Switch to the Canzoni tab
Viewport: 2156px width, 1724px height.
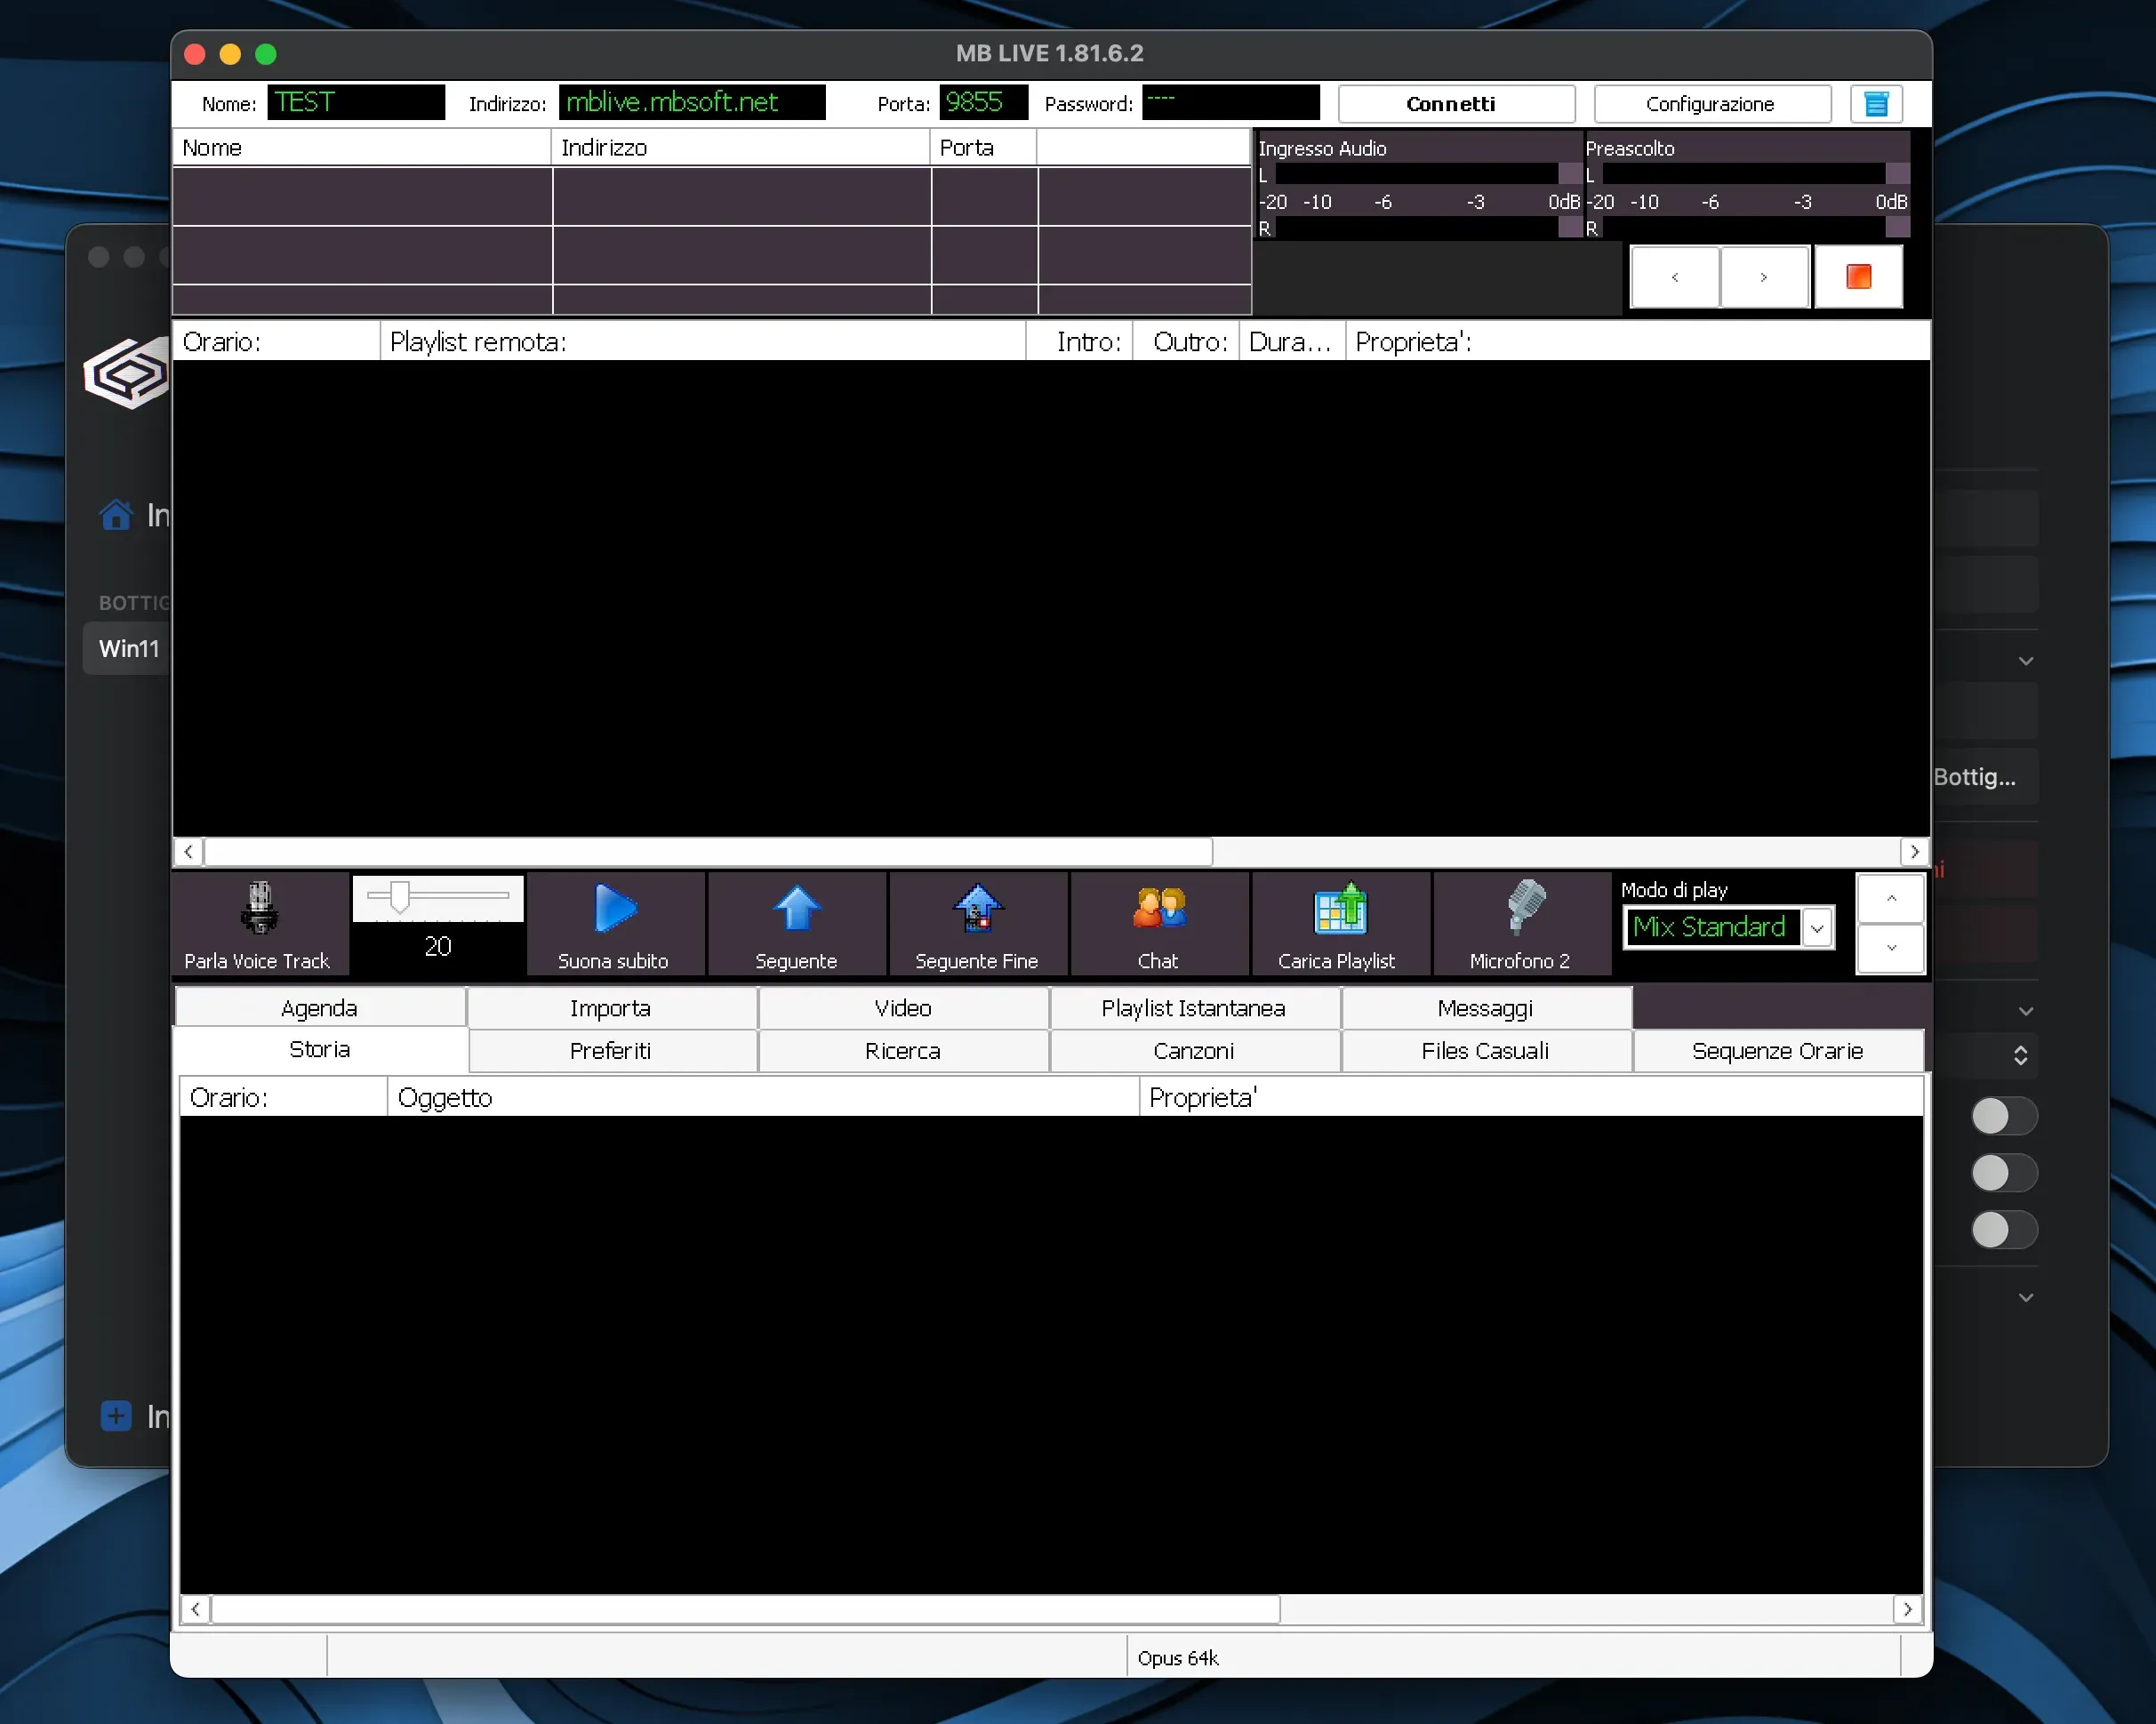pos(1194,1051)
